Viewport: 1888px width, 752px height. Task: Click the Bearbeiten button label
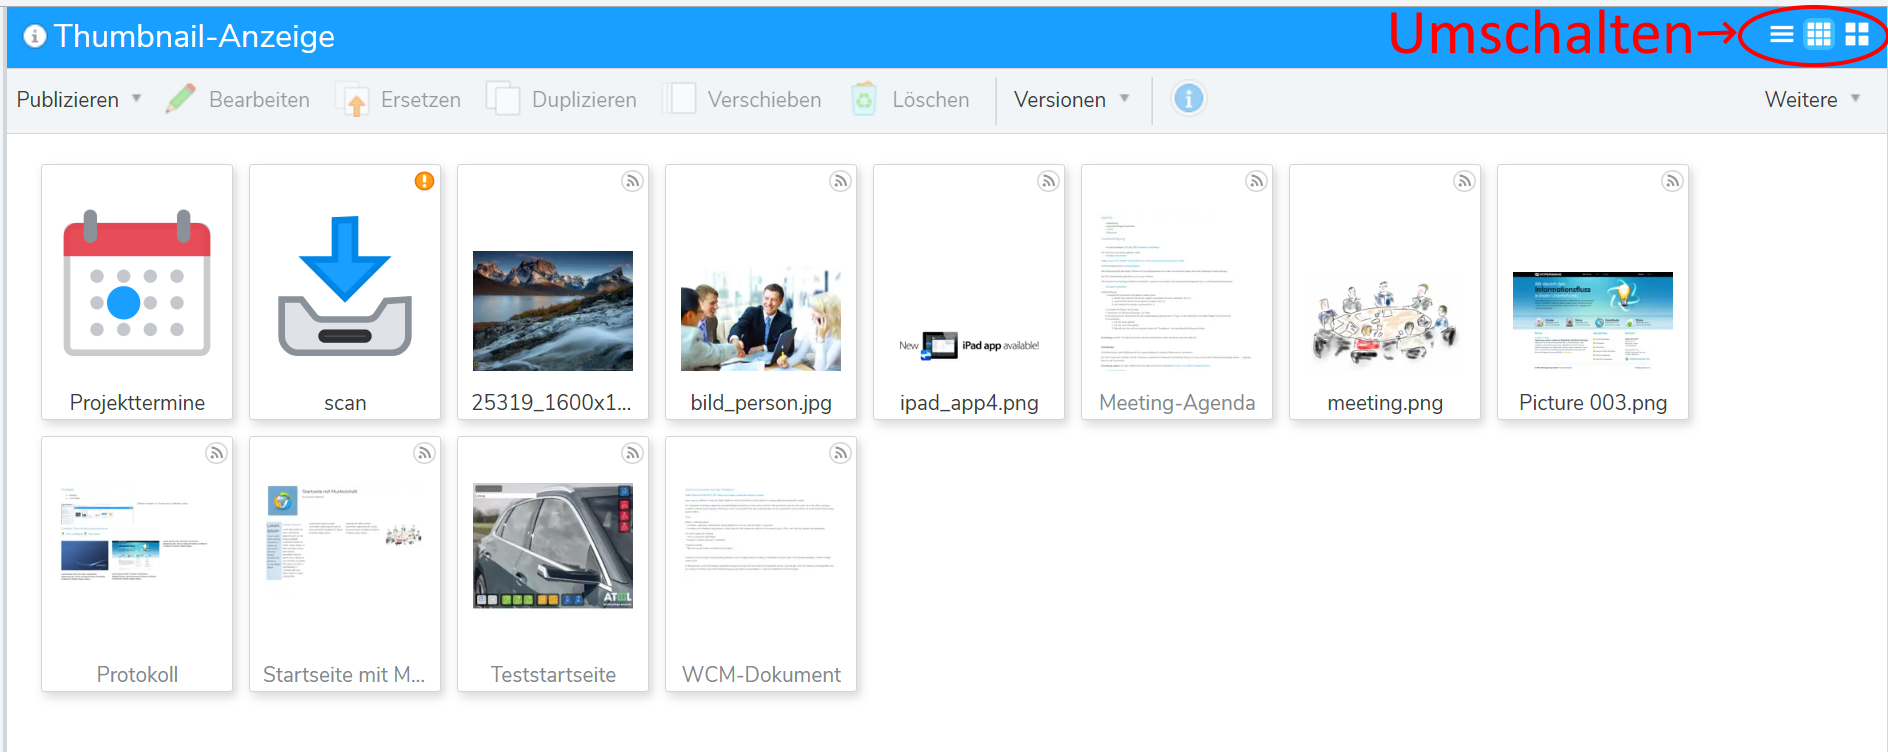[259, 100]
